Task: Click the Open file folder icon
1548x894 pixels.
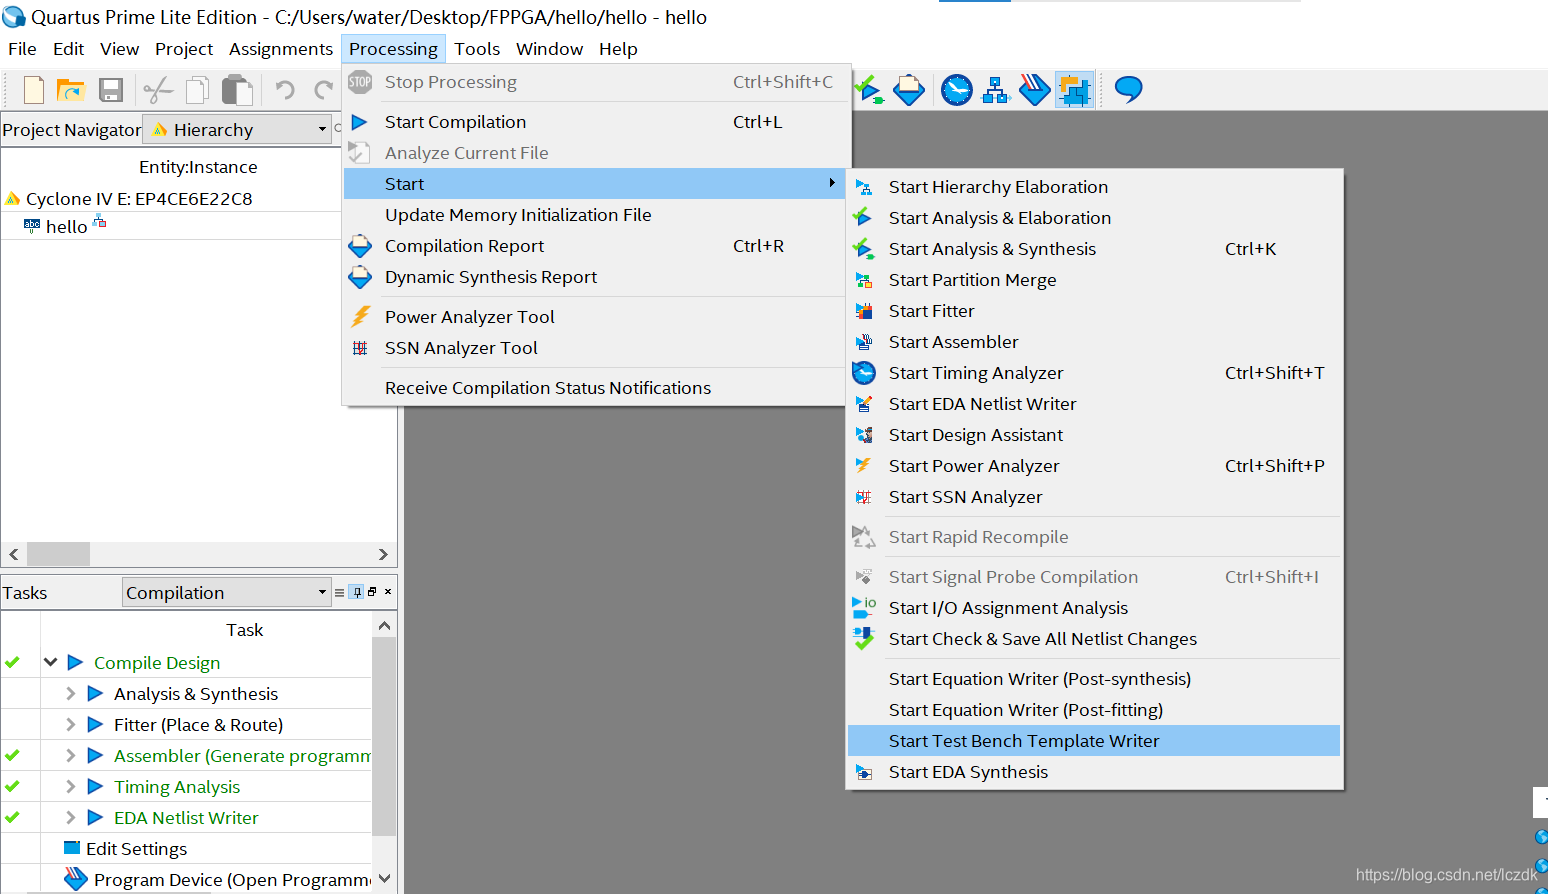Action: pos(70,90)
